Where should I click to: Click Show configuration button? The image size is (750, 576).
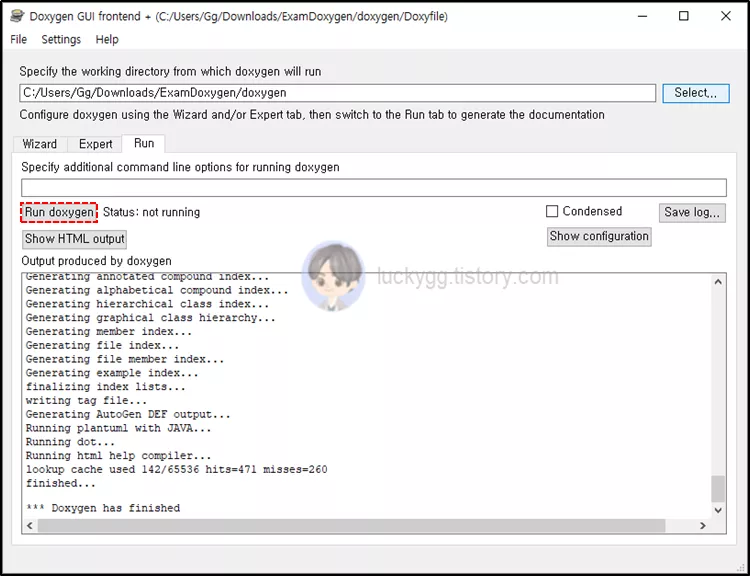(599, 236)
